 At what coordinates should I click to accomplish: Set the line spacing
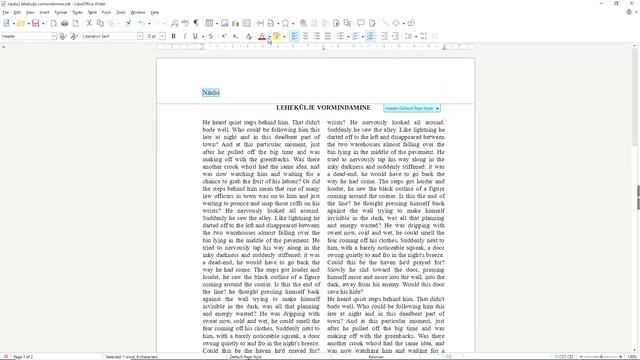(x=408, y=36)
